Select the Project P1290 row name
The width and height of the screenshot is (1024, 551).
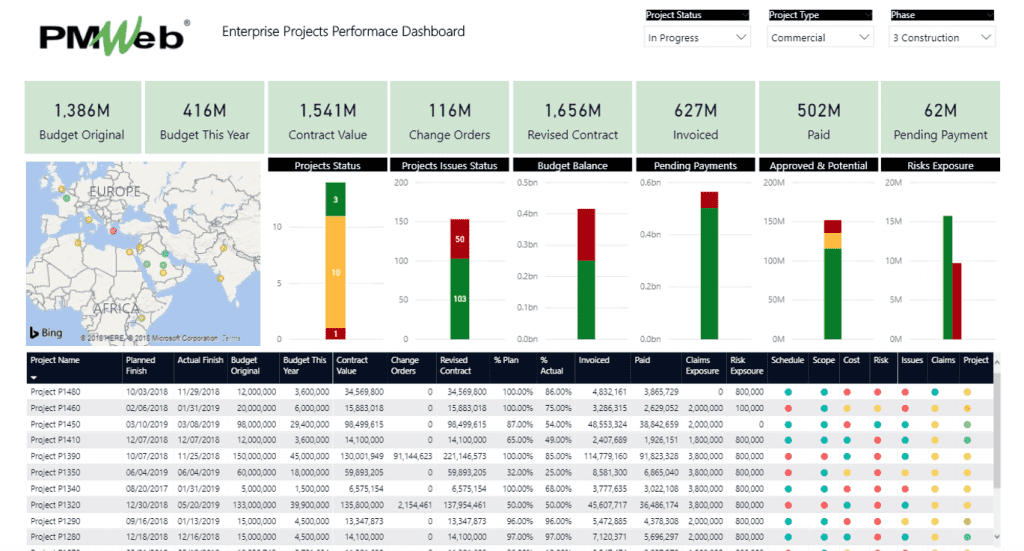point(55,521)
